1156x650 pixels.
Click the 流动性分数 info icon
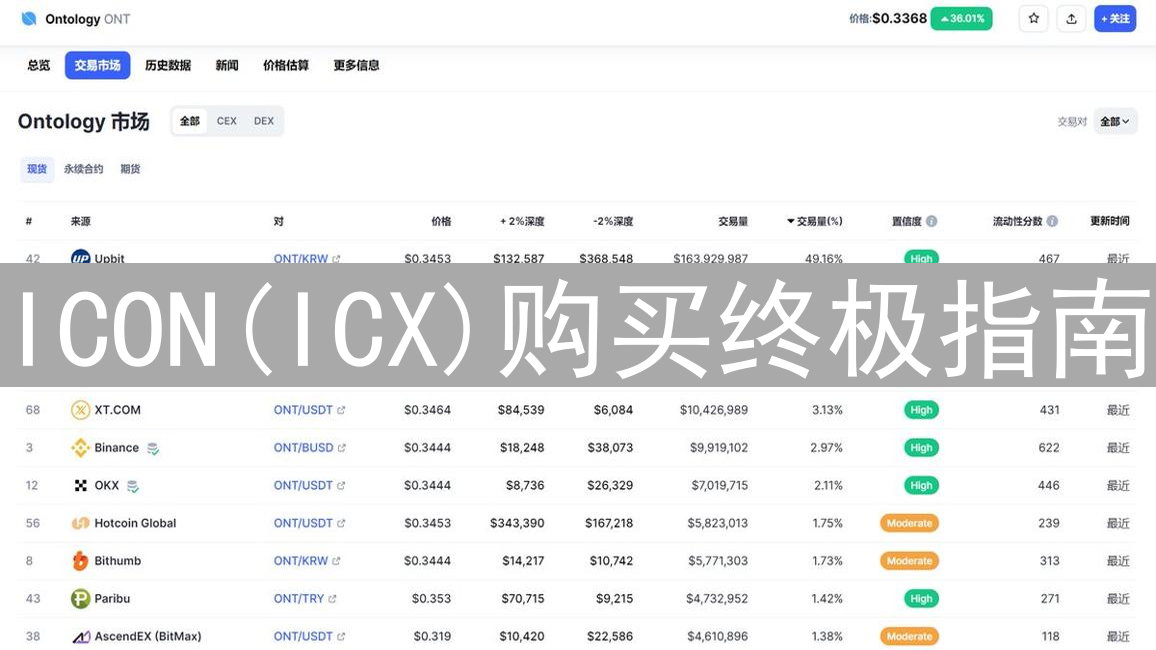[x=1052, y=221]
